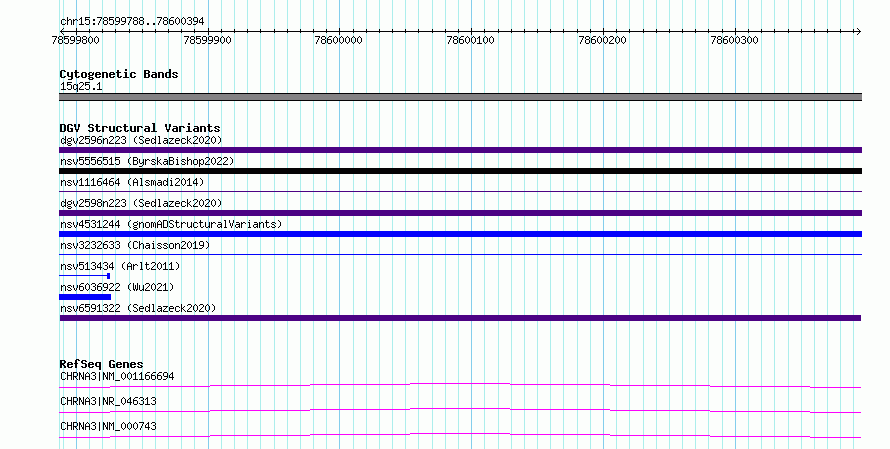Select variant label nsv4531244 (gnomADStructuralVariants)

click(171, 224)
